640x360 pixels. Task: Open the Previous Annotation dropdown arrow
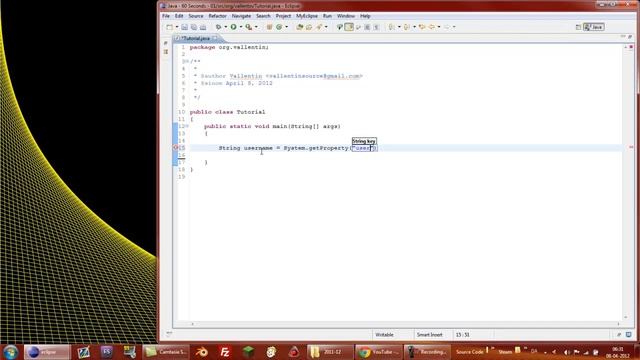pyautogui.click(x=414, y=27)
